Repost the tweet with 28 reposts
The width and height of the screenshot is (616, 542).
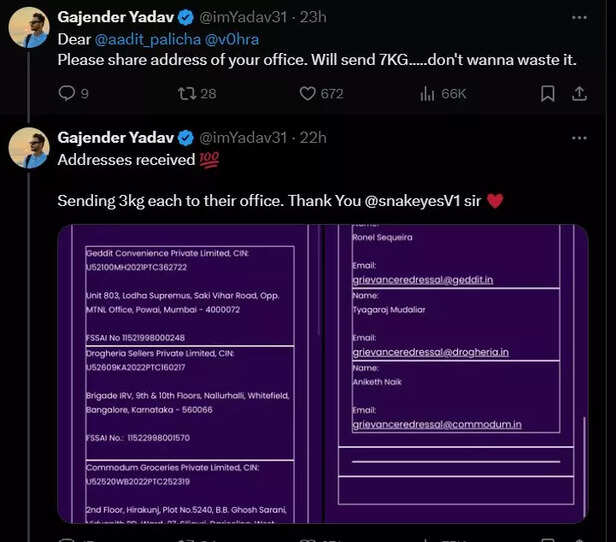tap(185, 93)
